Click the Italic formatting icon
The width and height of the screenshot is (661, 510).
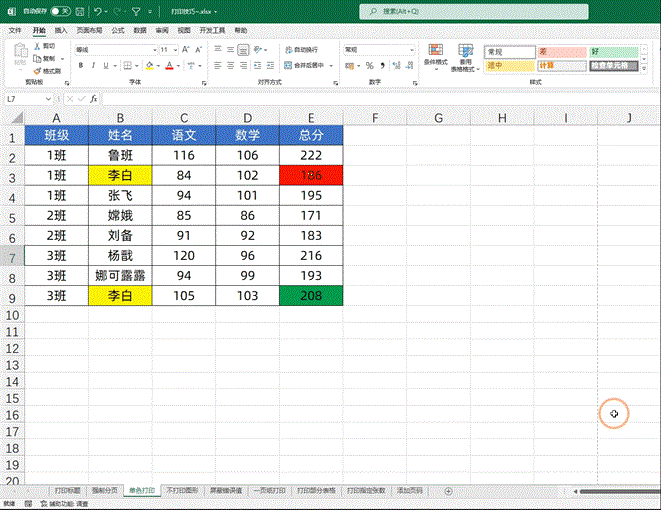point(93,66)
